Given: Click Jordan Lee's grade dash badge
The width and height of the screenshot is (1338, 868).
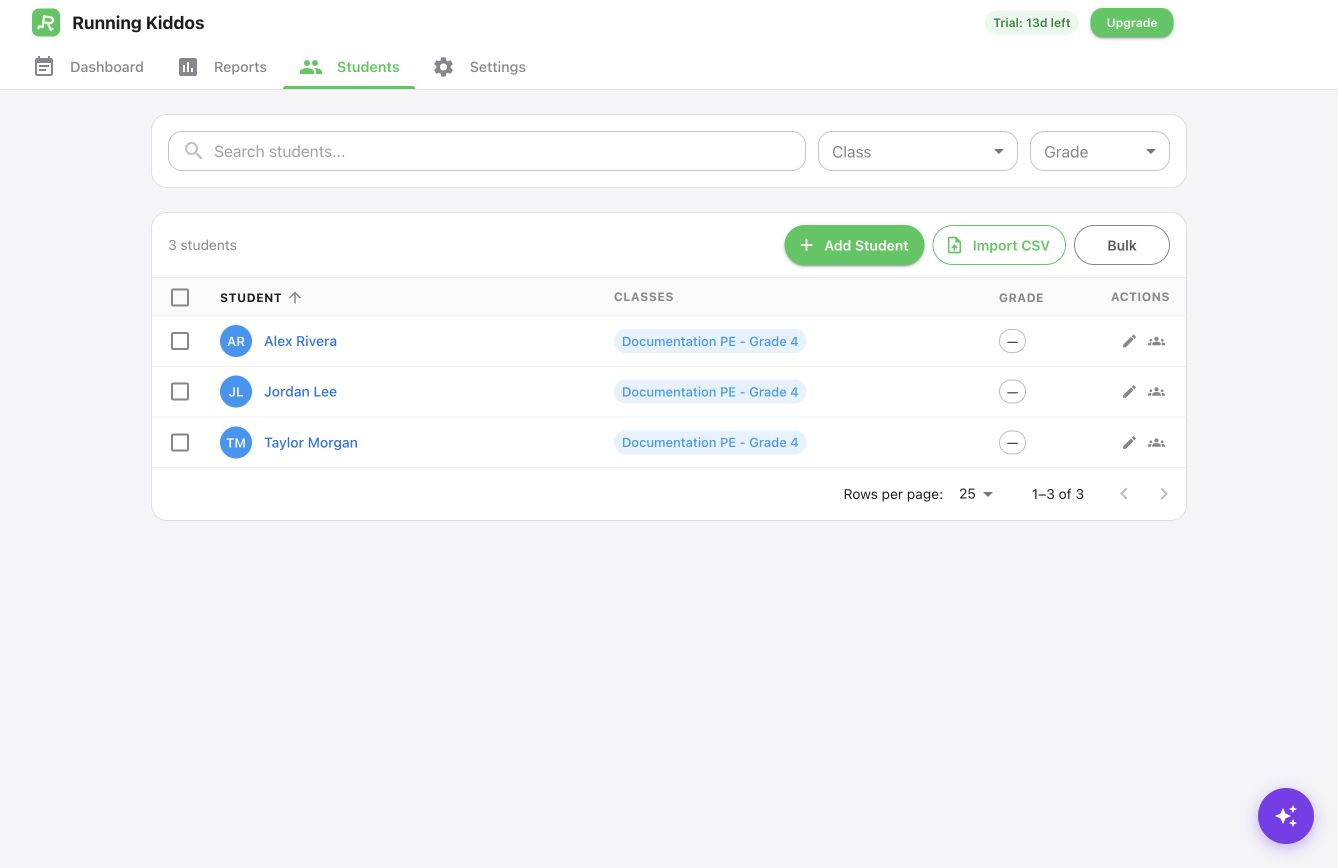Looking at the screenshot, I should 1012,392.
